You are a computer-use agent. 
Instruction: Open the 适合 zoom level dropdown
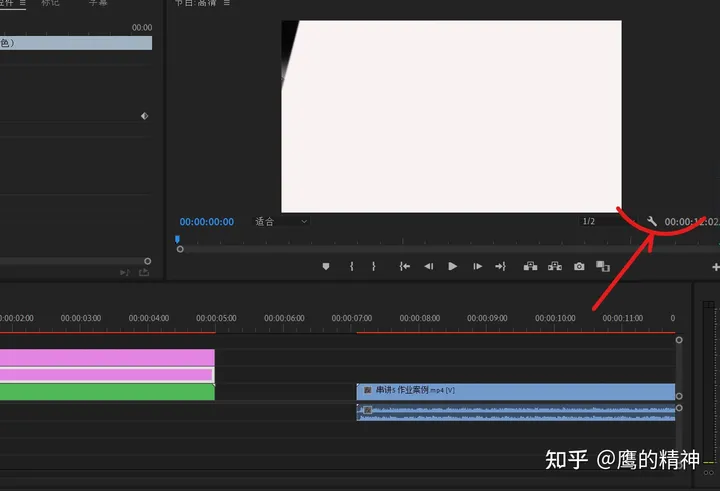tap(281, 221)
